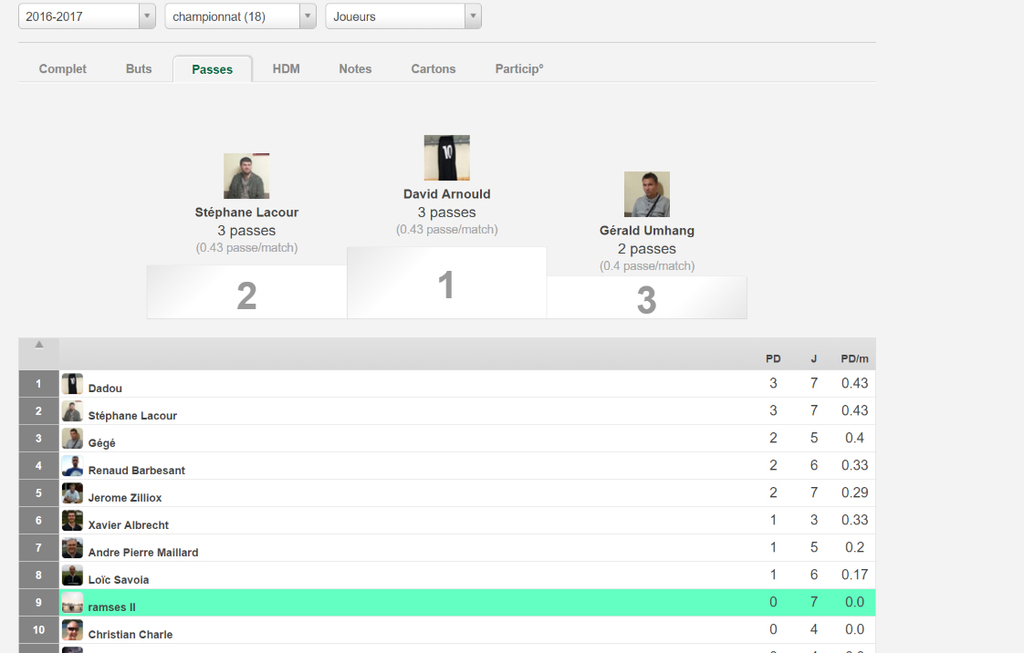Go to the Cartons tab

pyautogui.click(x=433, y=69)
